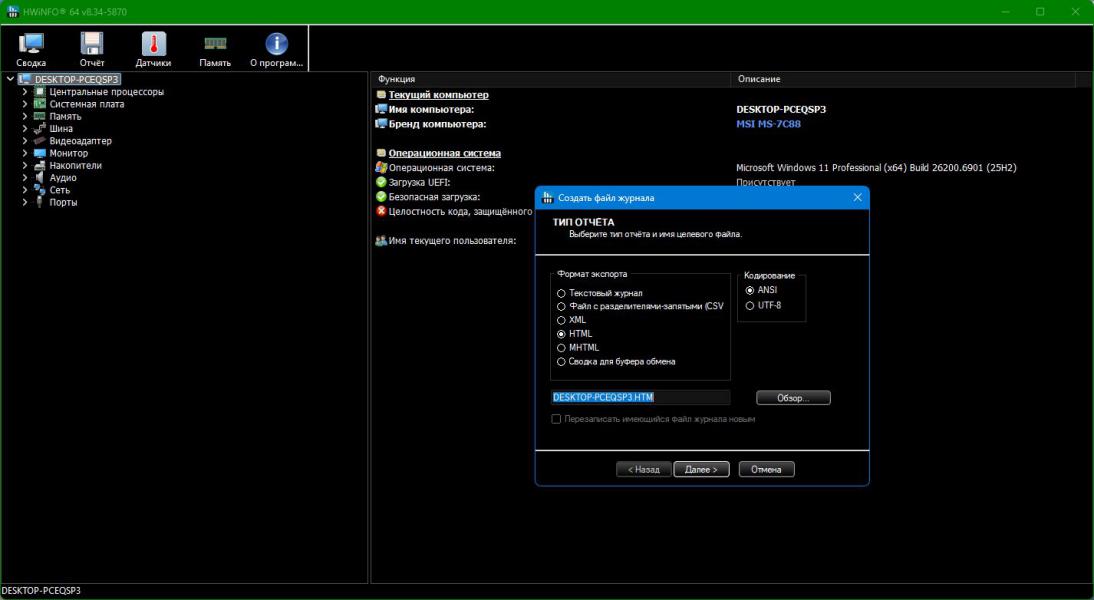The image size is (1094, 600).
Task: Click the DESKTOP-PCEQSP3.HTM filename field
Action: pyautogui.click(x=640, y=398)
